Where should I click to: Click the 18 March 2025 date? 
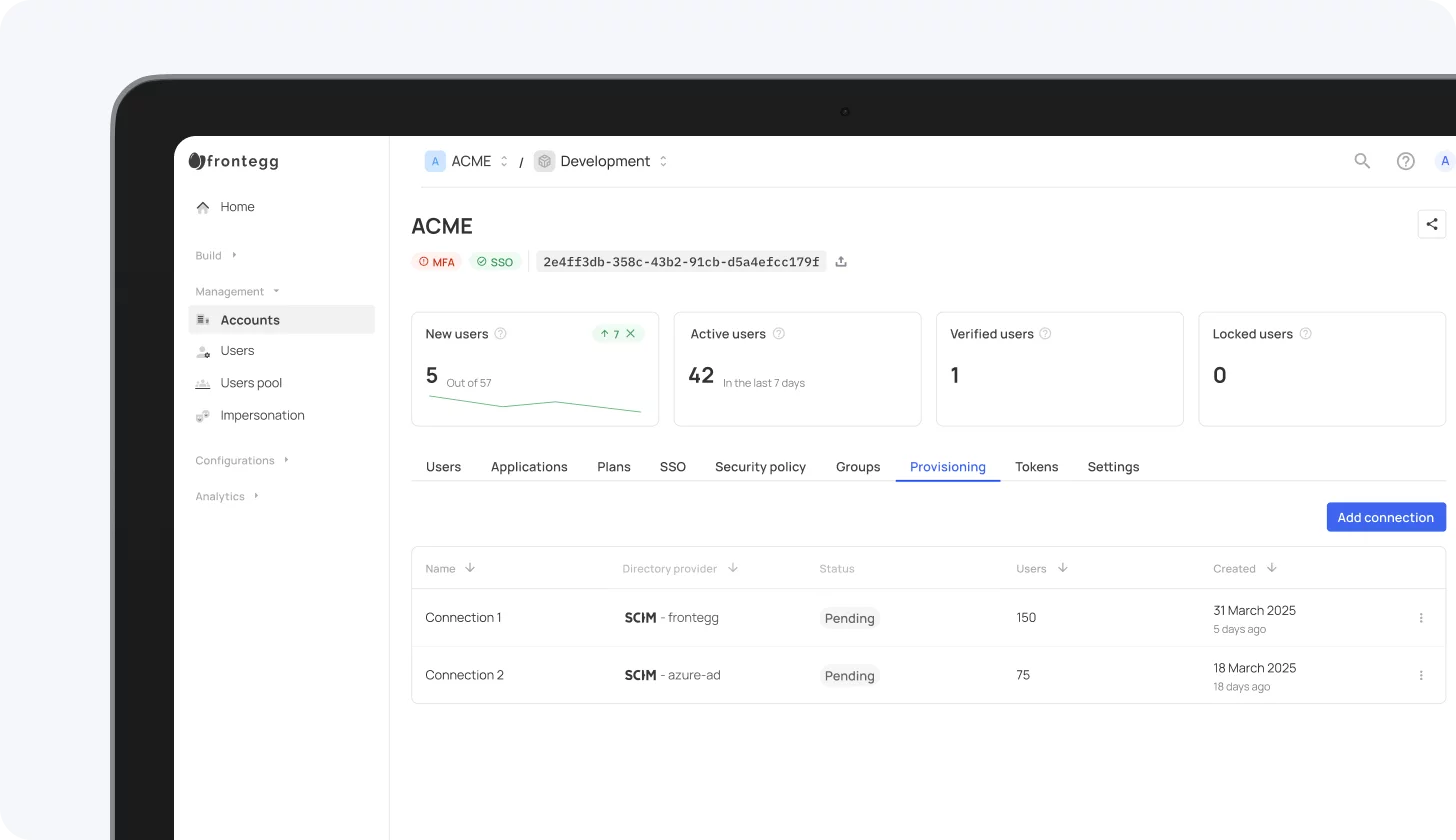[1254, 668]
